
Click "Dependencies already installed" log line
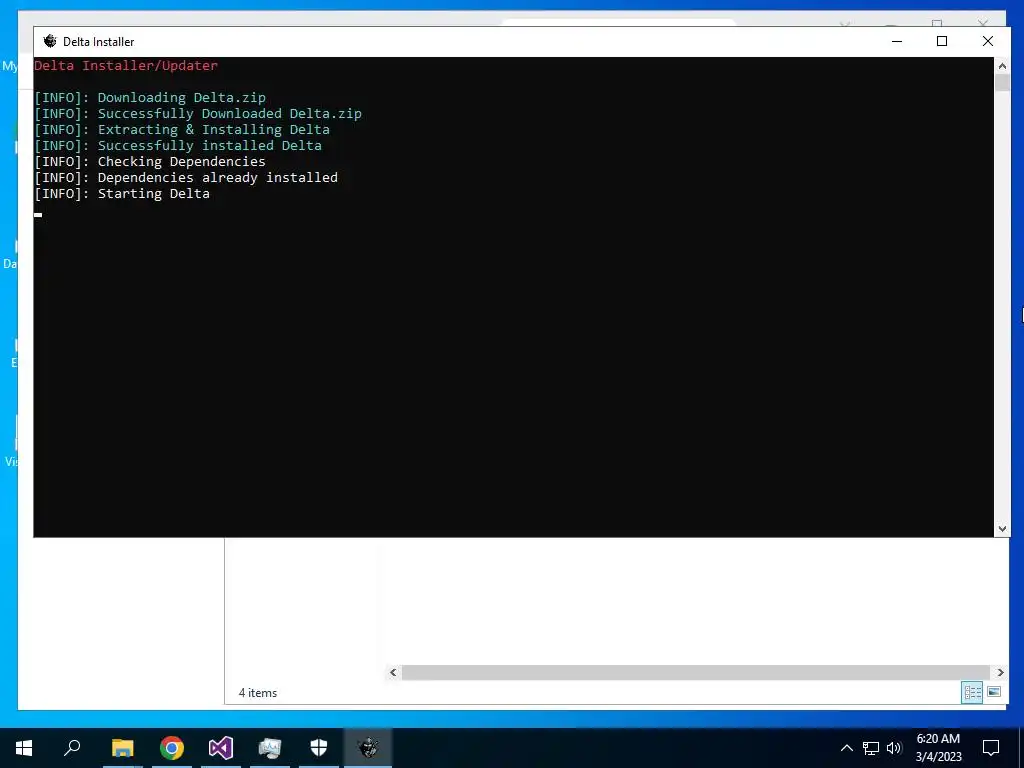tap(217, 178)
